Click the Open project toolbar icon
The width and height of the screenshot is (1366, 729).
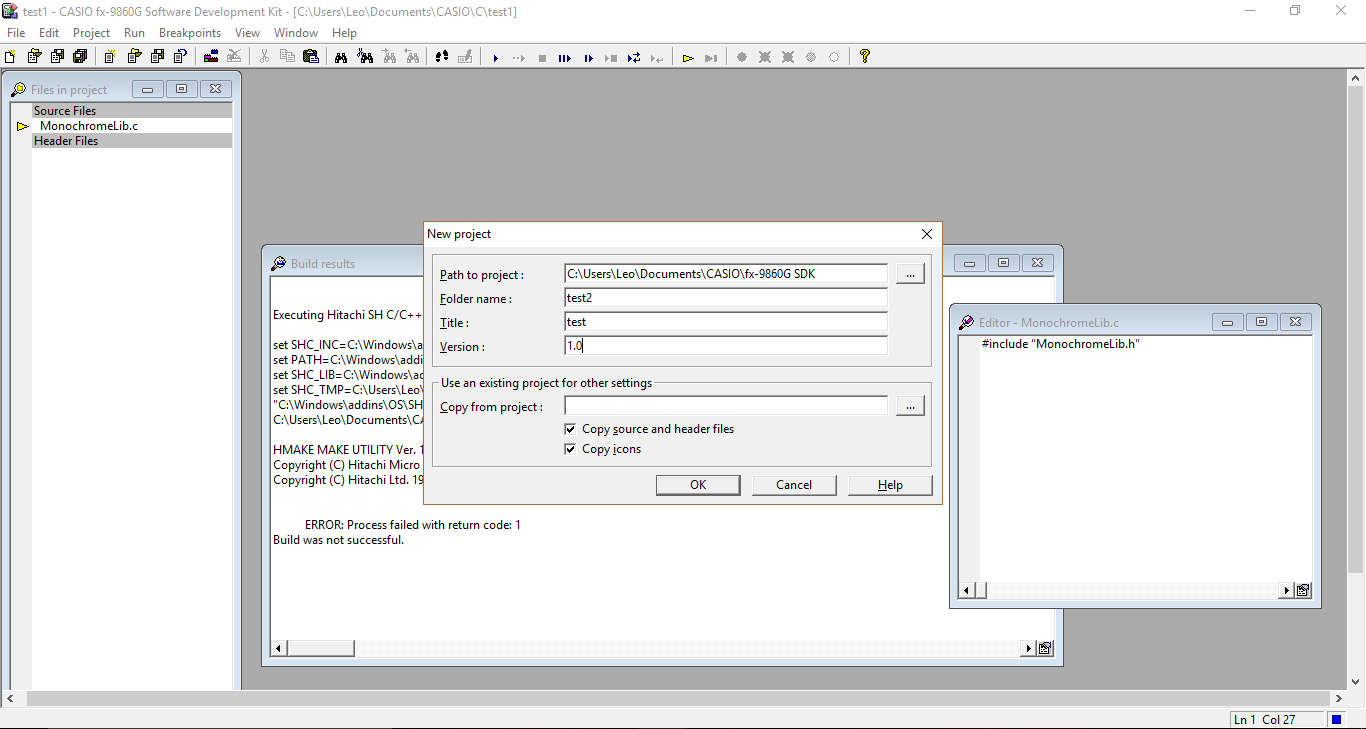click(134, 57)
